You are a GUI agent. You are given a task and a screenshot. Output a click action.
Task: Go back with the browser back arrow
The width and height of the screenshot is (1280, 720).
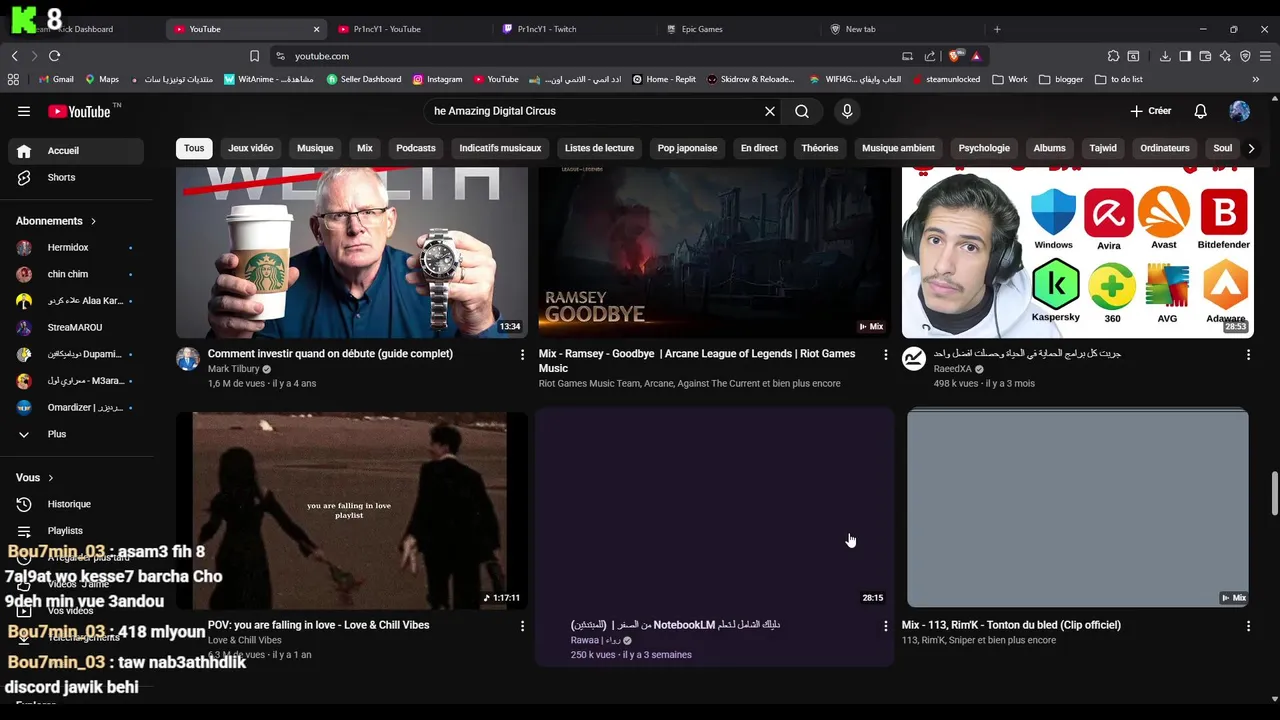(14, 56)
